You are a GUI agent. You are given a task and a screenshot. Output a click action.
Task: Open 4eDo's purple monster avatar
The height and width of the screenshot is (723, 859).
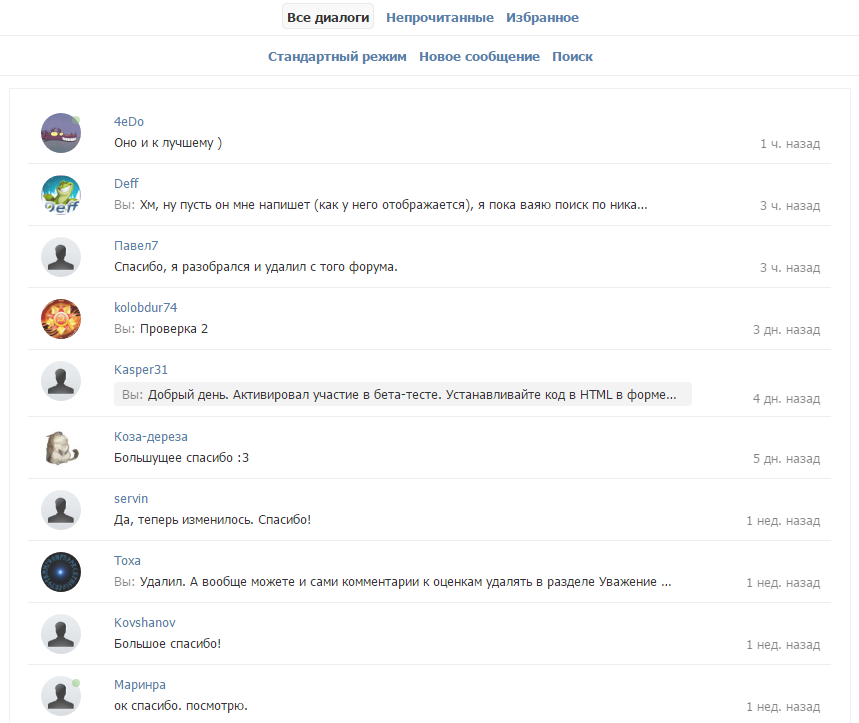click(61, 133)
